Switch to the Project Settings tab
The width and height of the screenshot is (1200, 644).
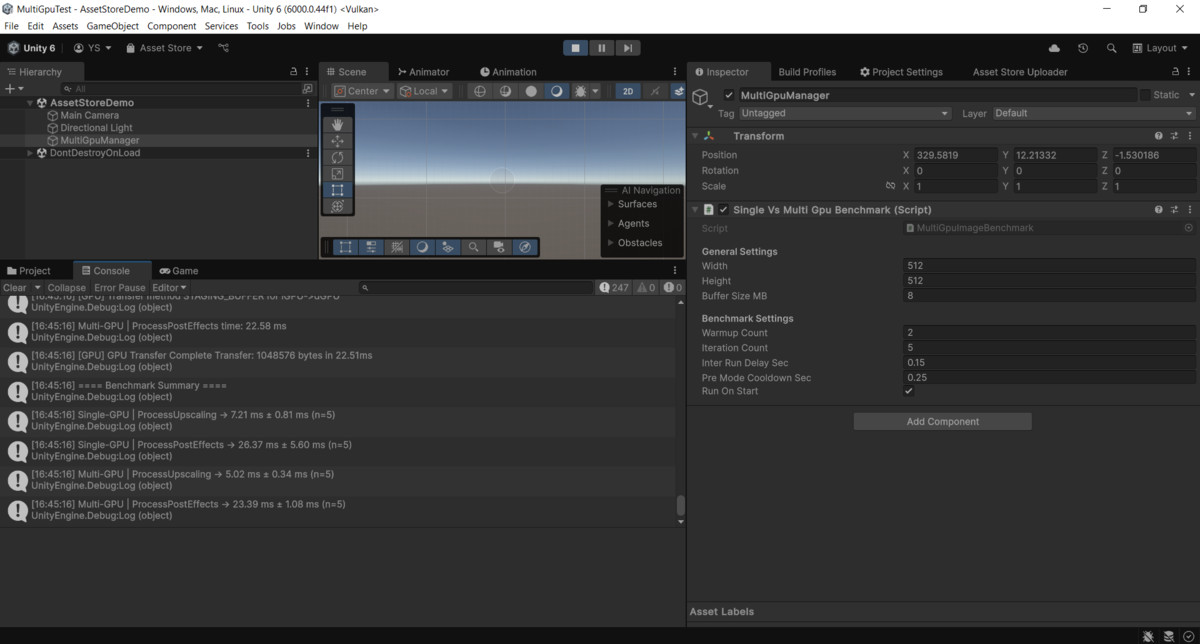pyautogui.click(x=900, y=72)
